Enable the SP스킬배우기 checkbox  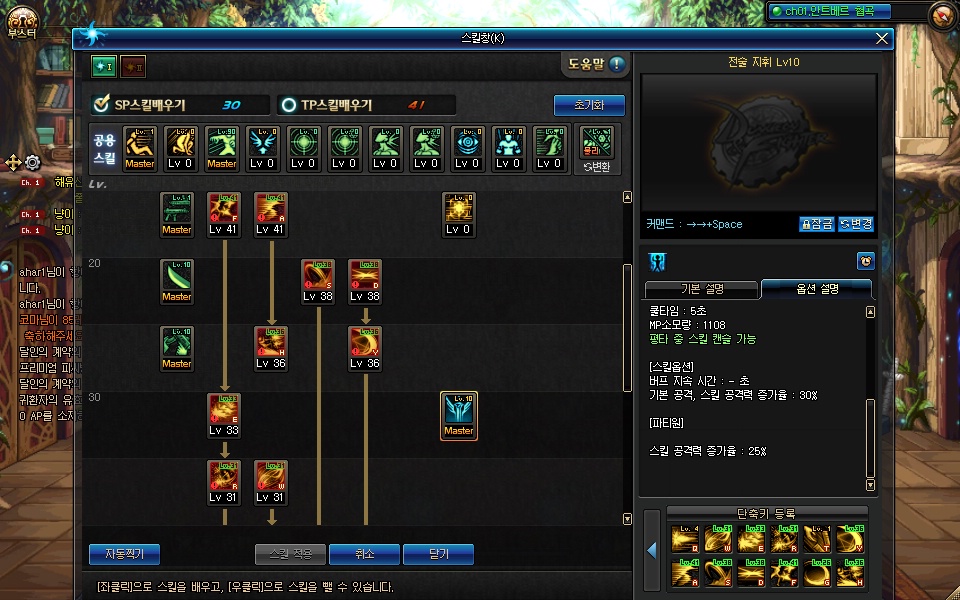(x=101, y=105)
